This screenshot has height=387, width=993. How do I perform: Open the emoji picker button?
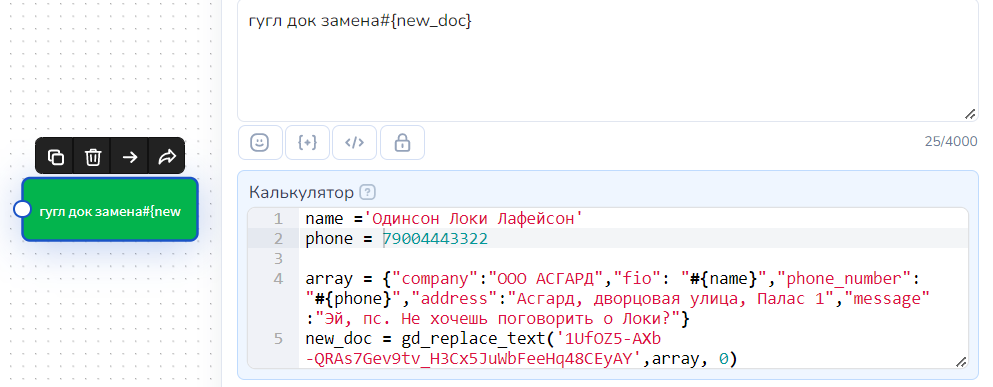click(260, 143)
